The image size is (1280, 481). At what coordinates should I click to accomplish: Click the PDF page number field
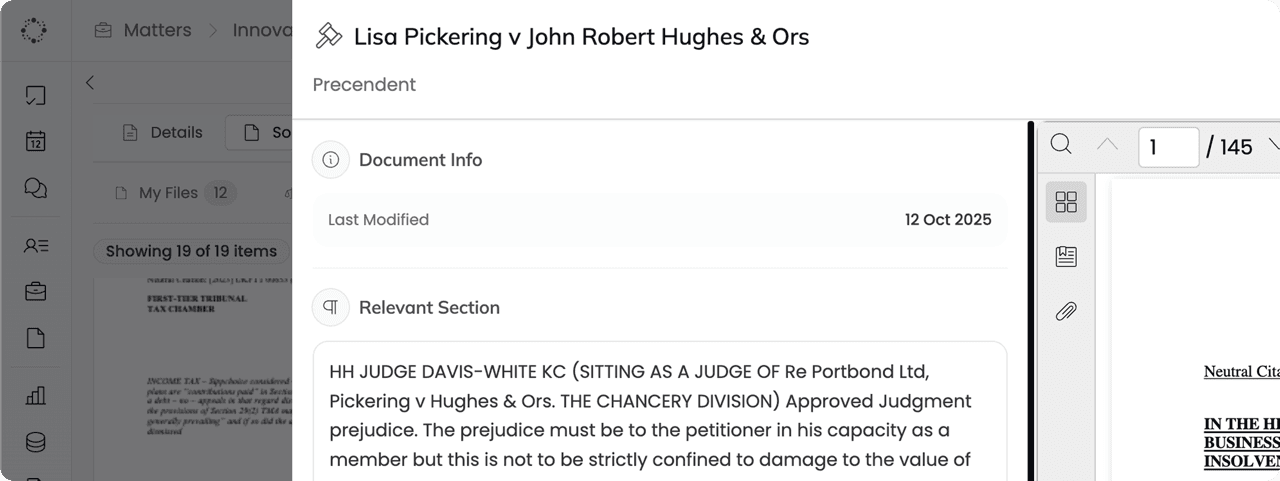(x=1168, y=147)
